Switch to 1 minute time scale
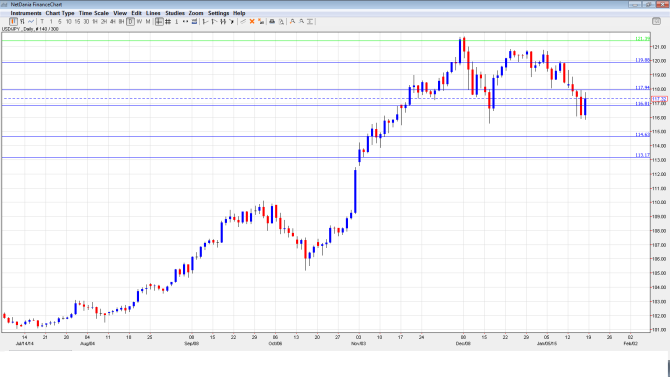Image resolution: width=670 pixels, height=377 pixels. (x=51, y=21)
